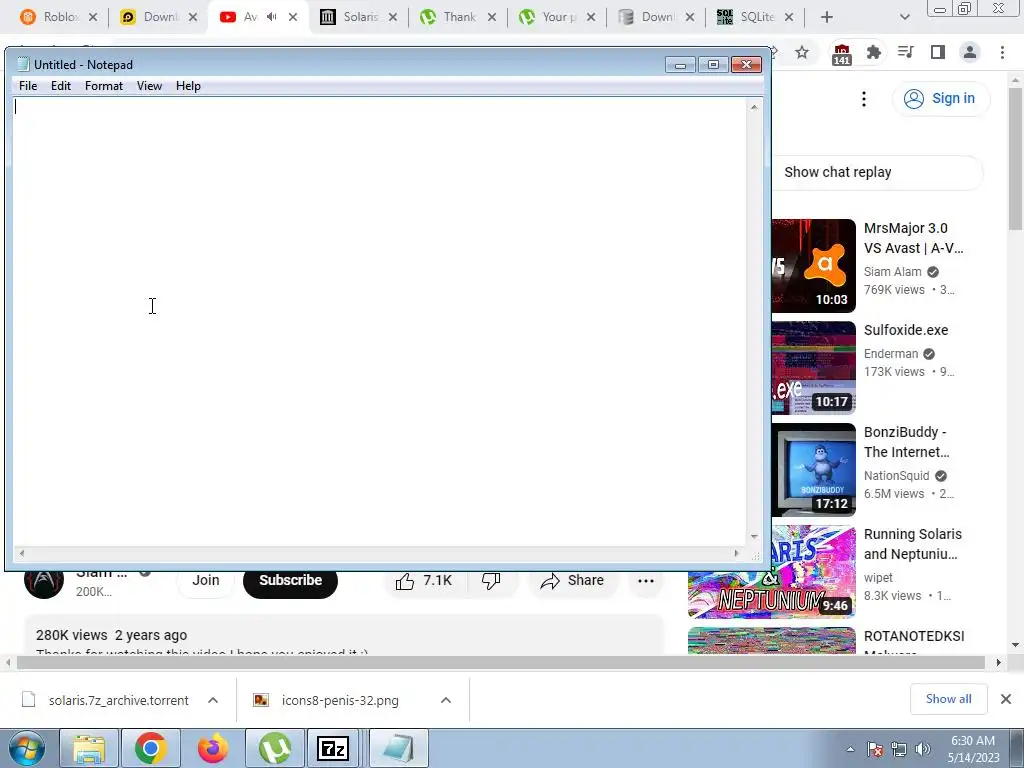Image resolution: width=1024 pixels, height=768 pixels.
Task: Open the red extension icon showing 141
Action: point(842,54)
